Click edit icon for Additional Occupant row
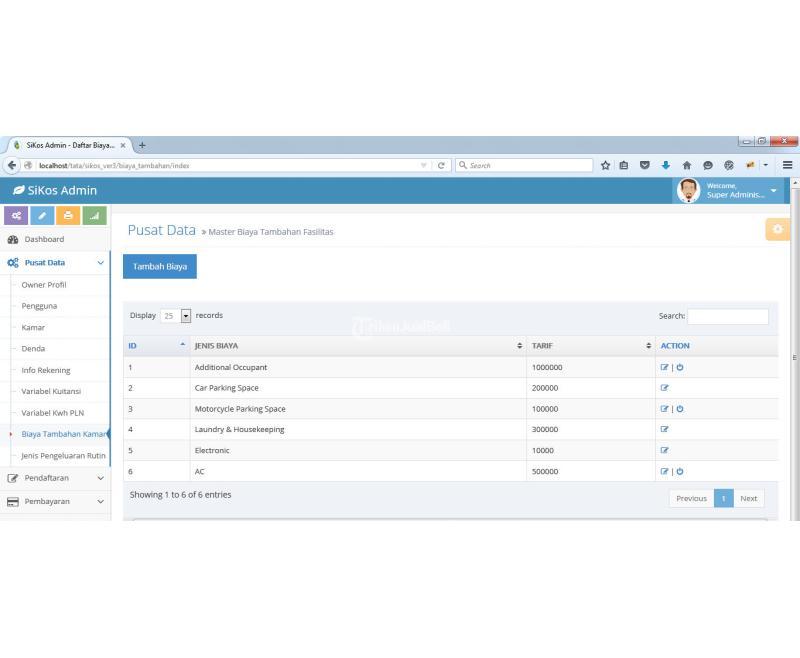800x658 pixels. (664, 367)
